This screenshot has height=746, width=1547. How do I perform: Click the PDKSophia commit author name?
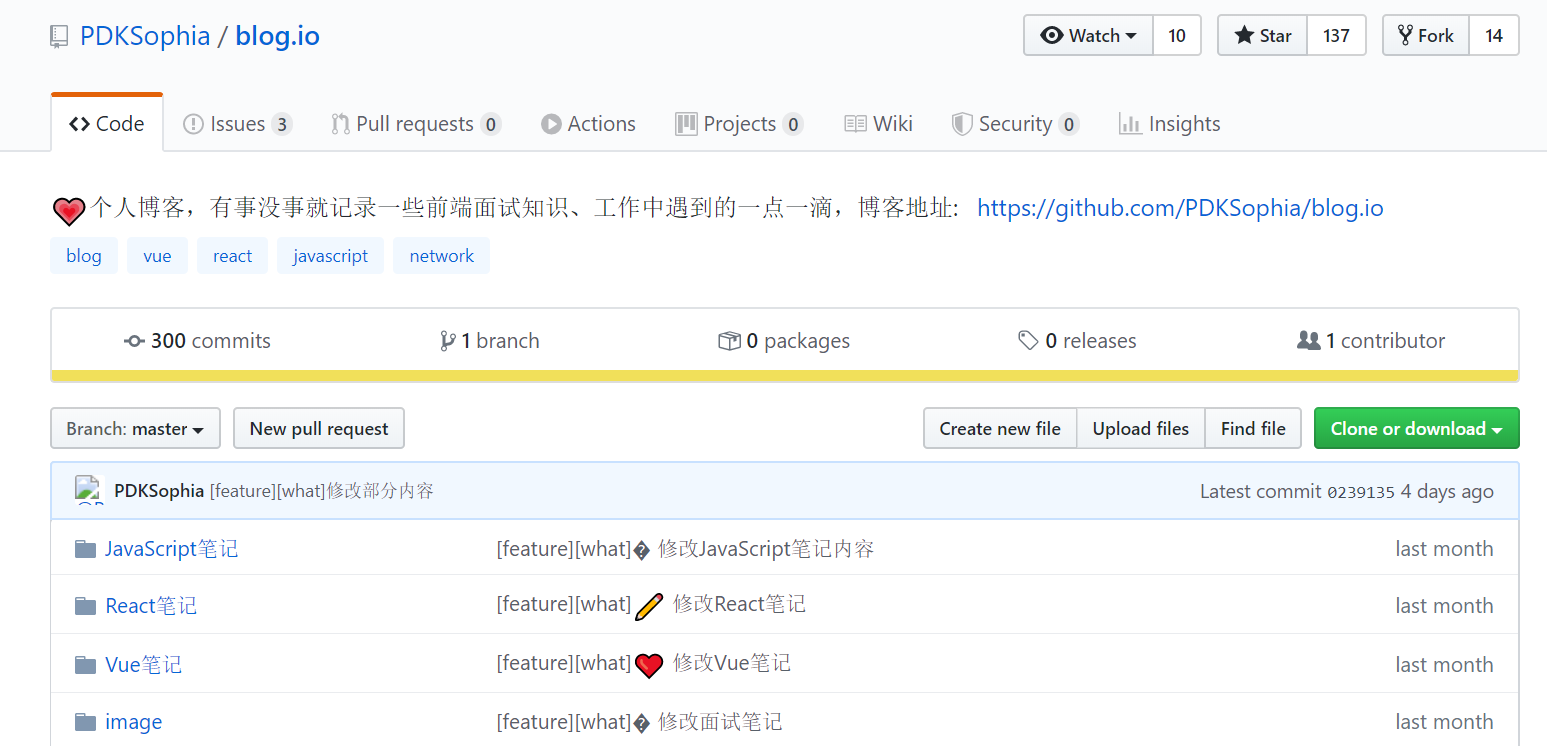coord(159,491)
